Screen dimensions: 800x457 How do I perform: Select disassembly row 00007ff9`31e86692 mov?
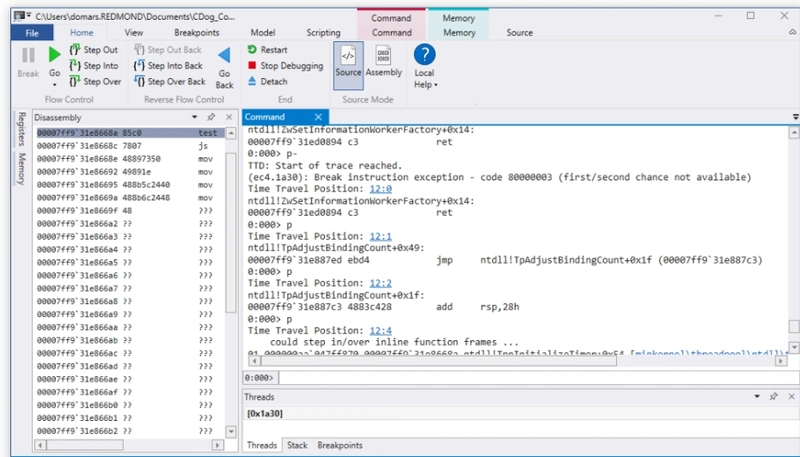[x=130, y=172]
